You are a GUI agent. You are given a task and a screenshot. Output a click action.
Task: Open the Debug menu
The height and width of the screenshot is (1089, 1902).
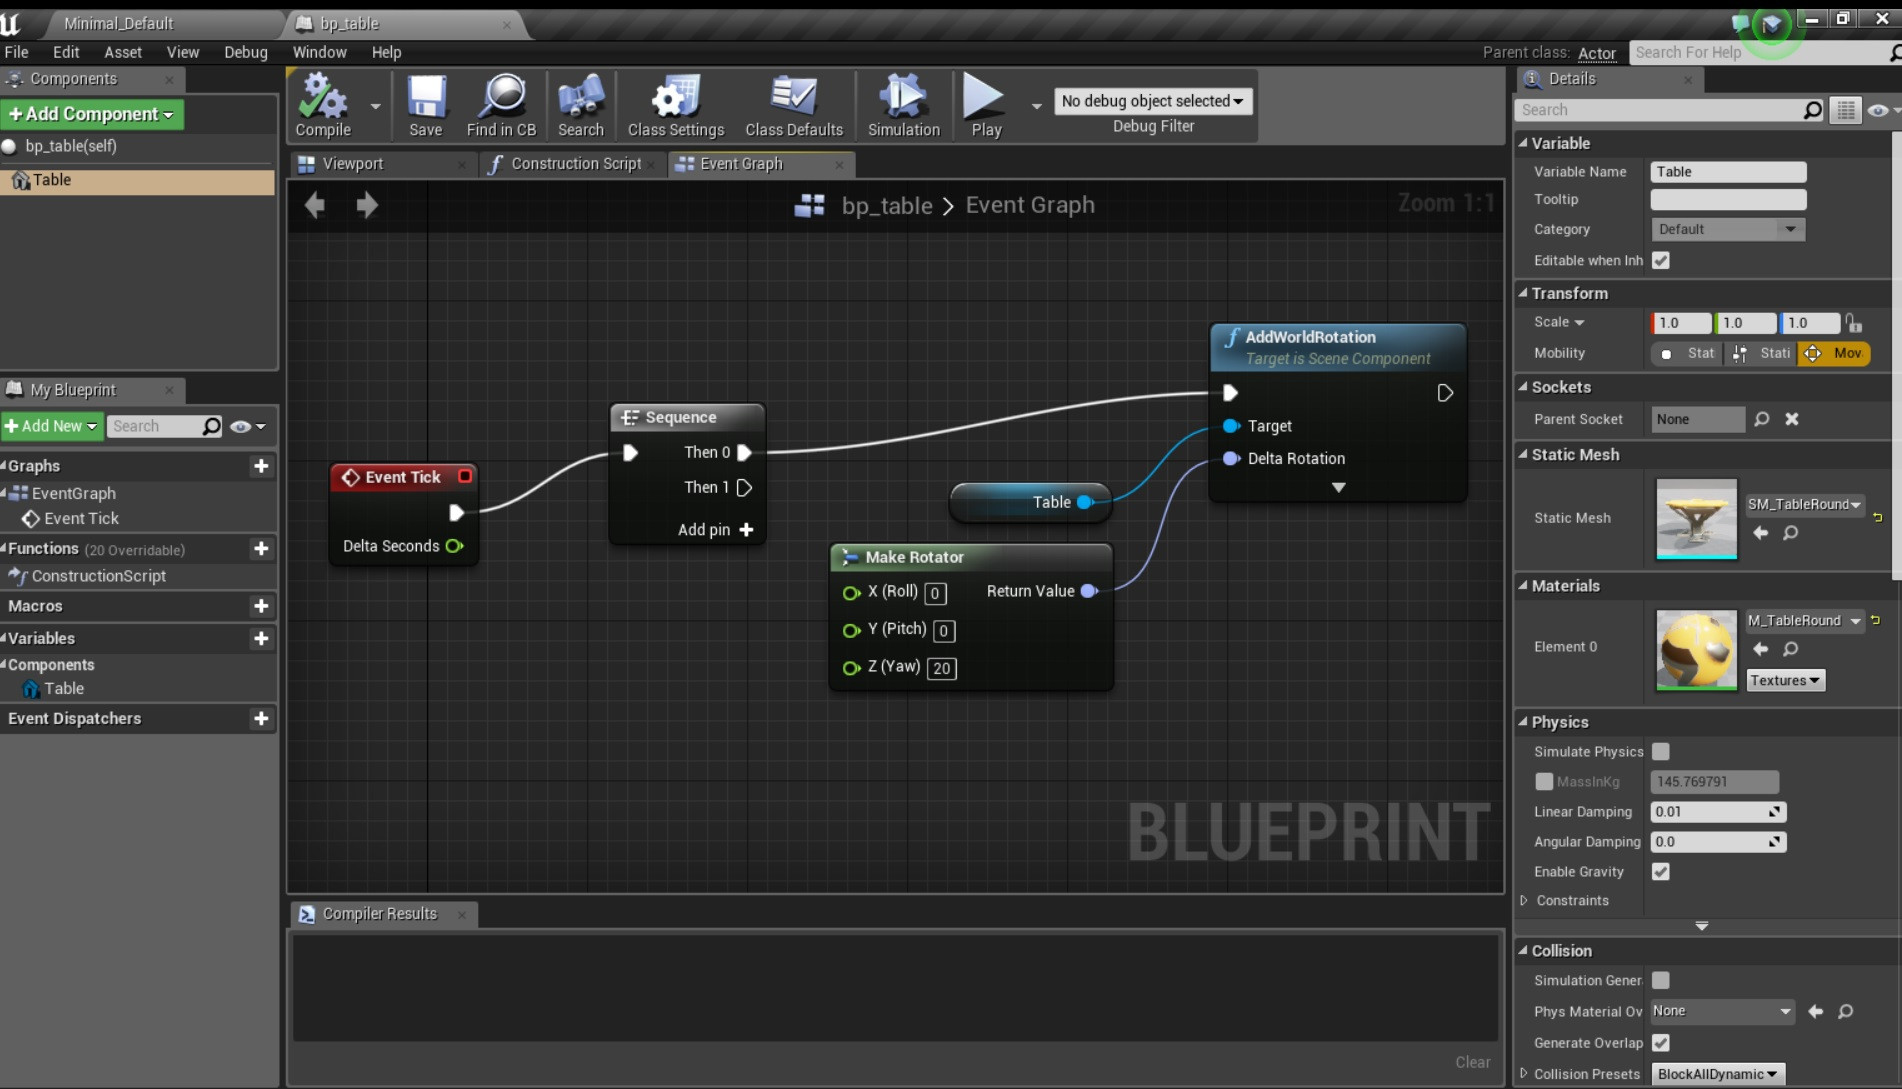click(x=246, y=52)
